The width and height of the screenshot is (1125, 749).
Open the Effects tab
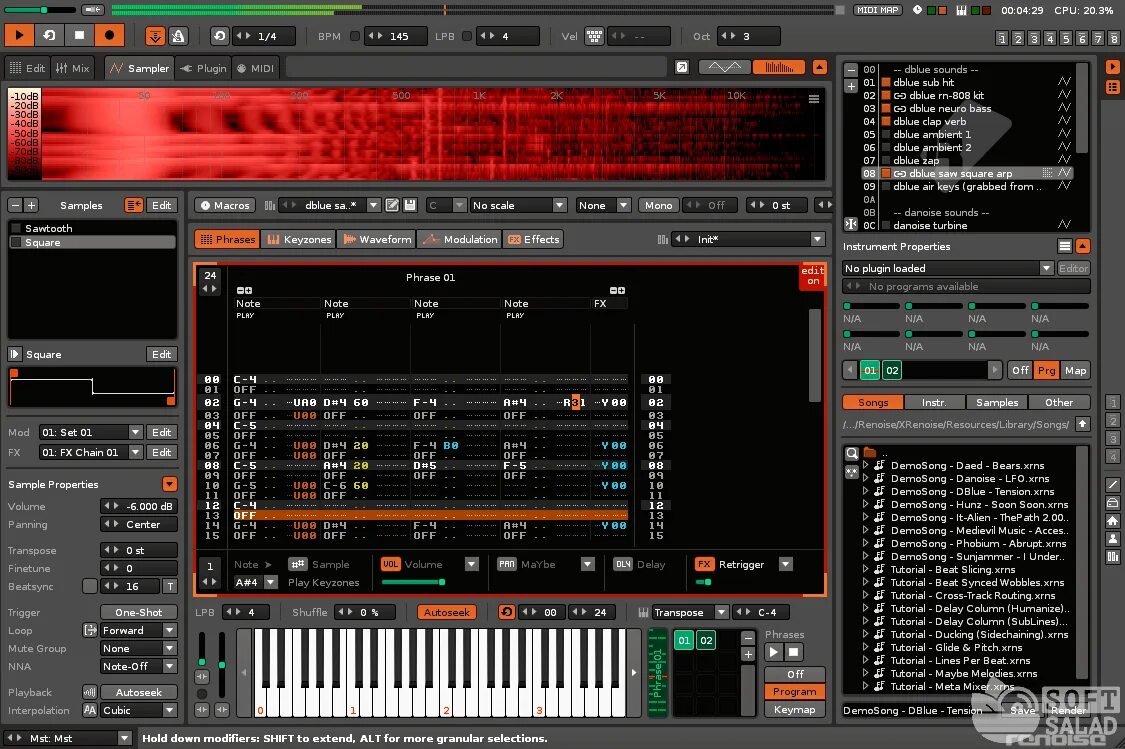tap(533, 240)
